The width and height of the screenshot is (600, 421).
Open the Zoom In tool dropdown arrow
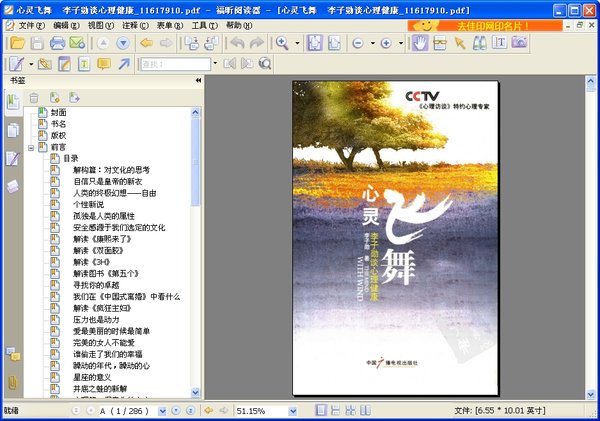click(x=297, y=43)
